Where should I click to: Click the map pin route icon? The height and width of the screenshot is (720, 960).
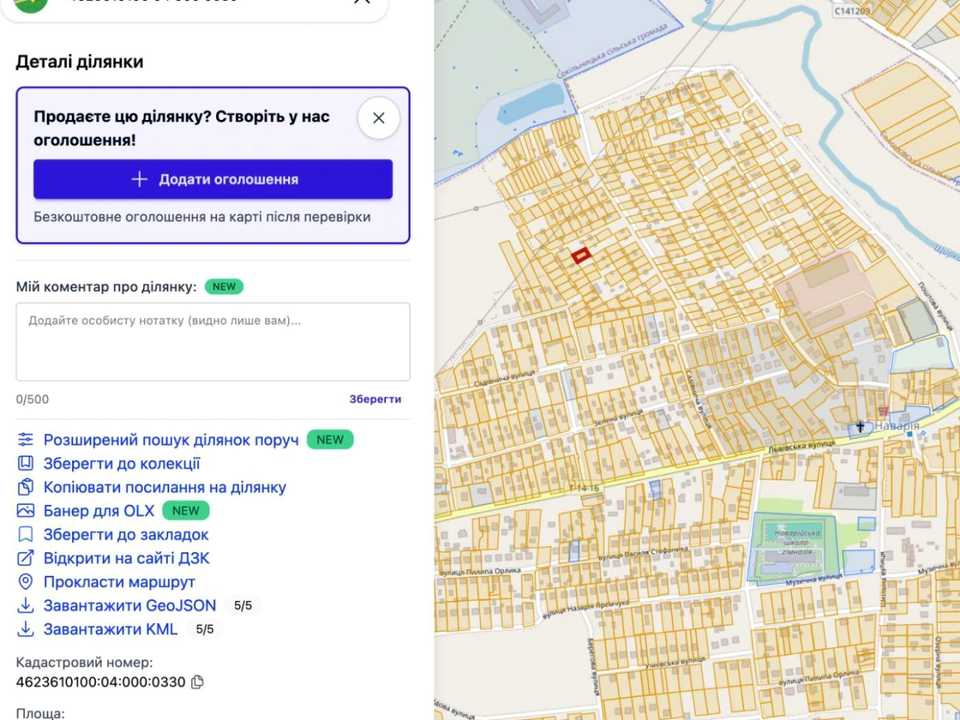coord(25,582)
